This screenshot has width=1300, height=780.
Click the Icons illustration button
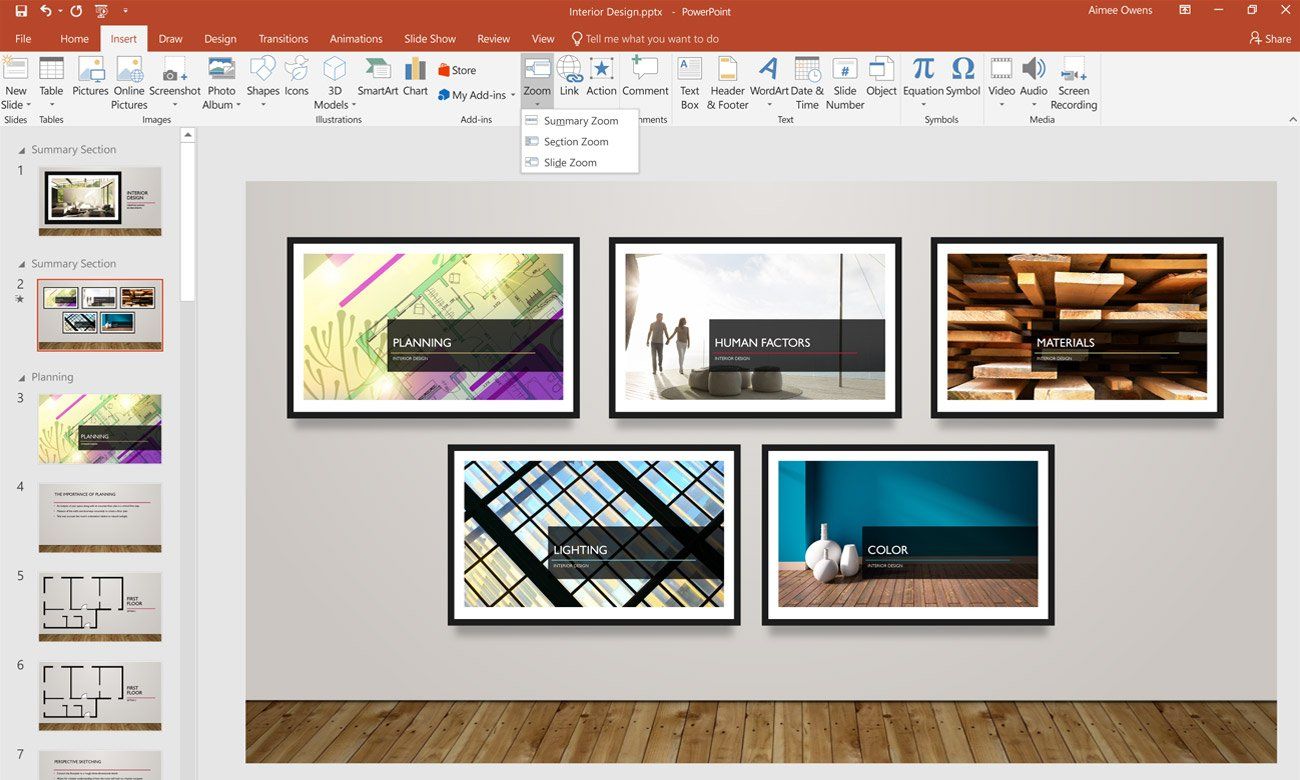[x=297, y=78]
